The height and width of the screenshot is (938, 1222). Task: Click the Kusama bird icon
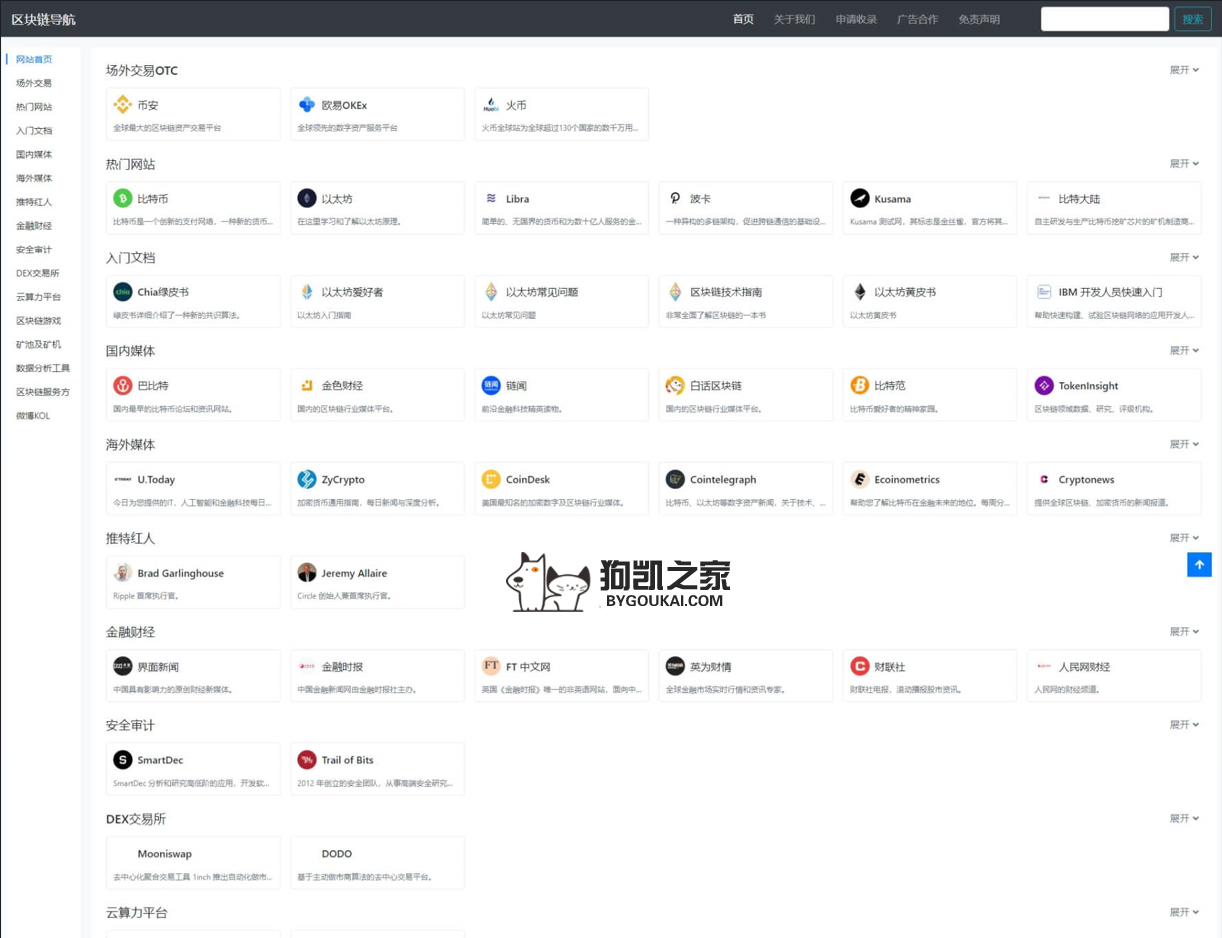pyautogui.click(x=859, y=198)
